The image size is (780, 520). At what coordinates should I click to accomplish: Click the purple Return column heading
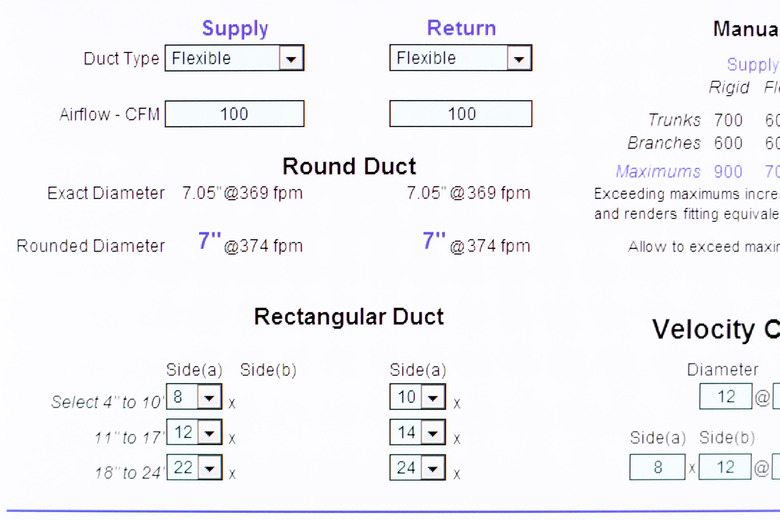pyautogui.click(x=461, y=29)
